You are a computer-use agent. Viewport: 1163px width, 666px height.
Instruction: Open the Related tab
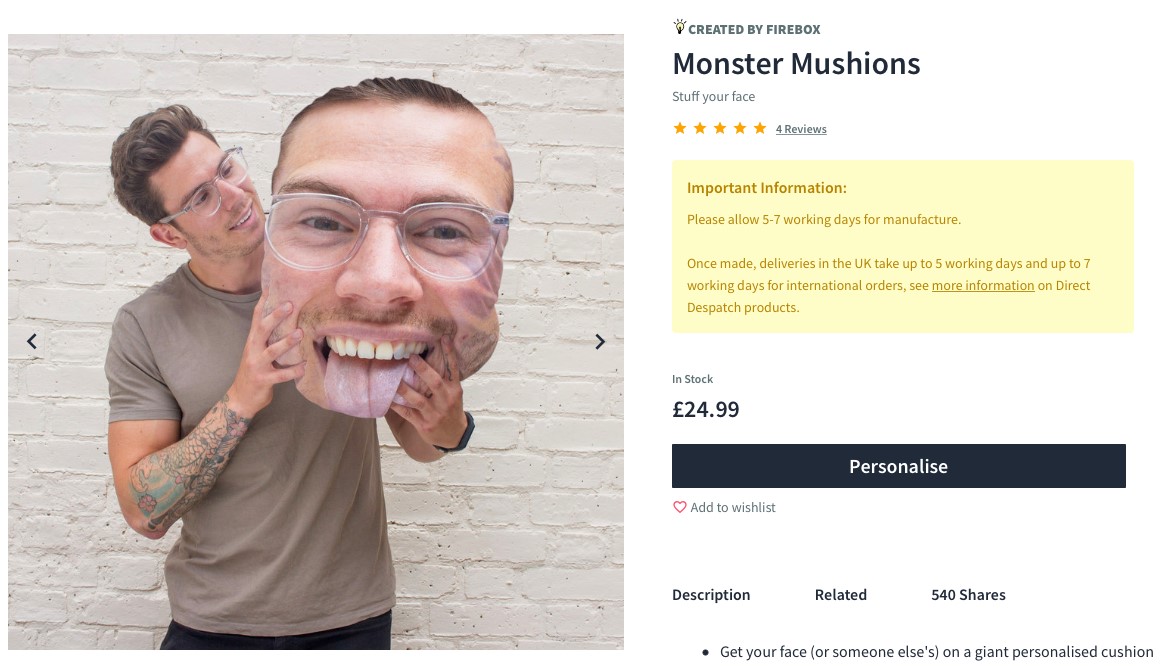tap(840, 595)
